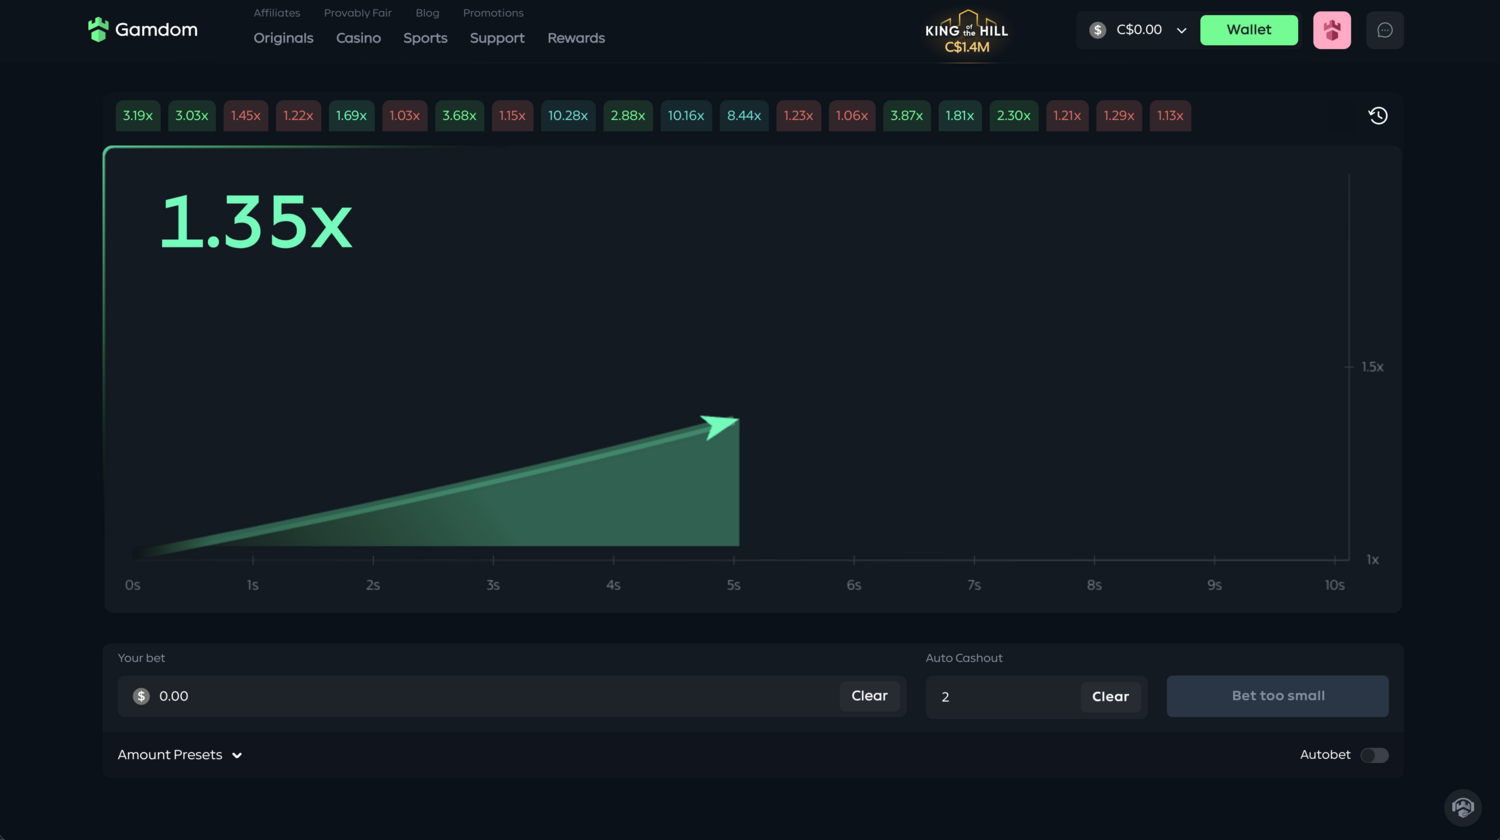Enable the Autobet toggle

(1374, 755)
